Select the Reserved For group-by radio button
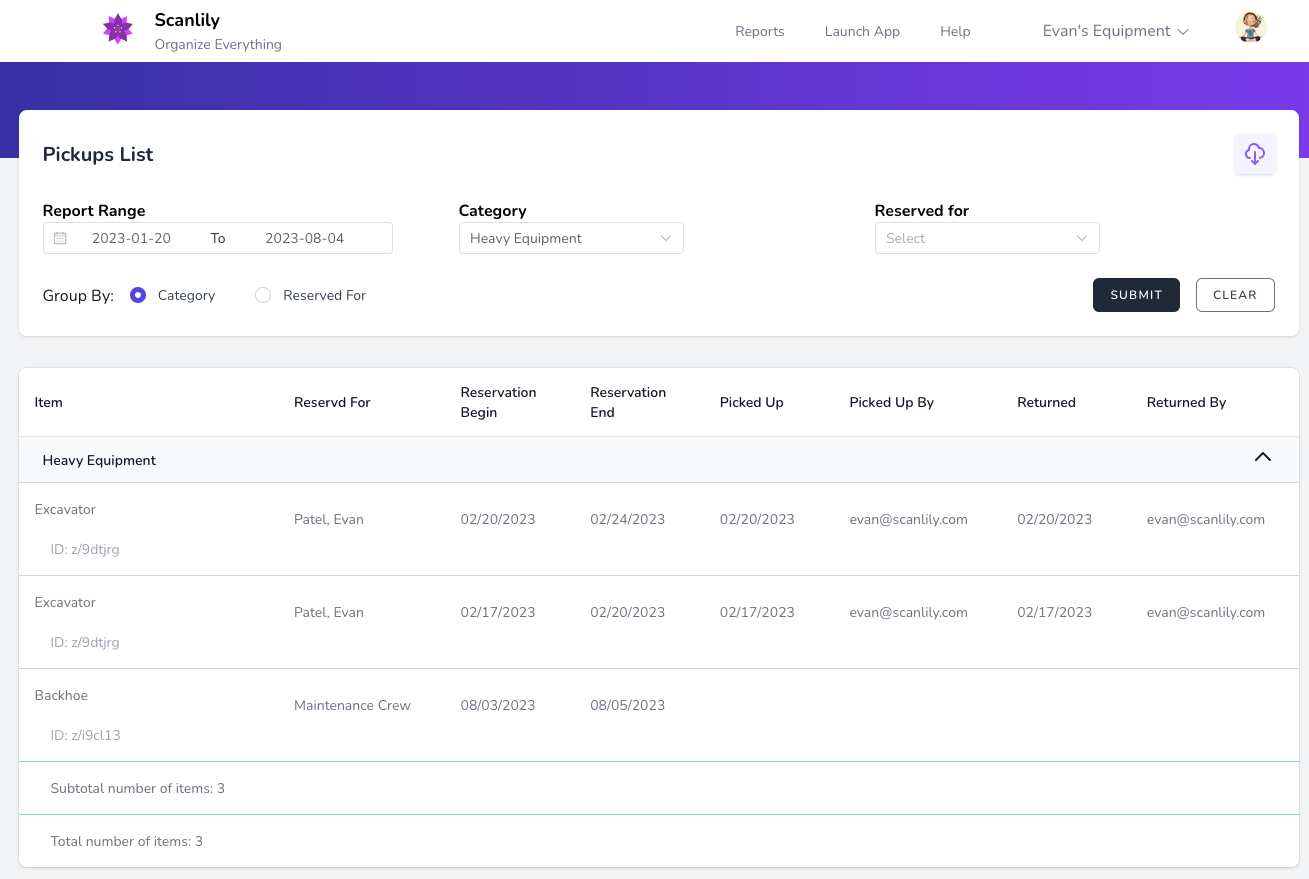Image resolution: width=1309 pixels, height=879 pixels. (263, 295)
